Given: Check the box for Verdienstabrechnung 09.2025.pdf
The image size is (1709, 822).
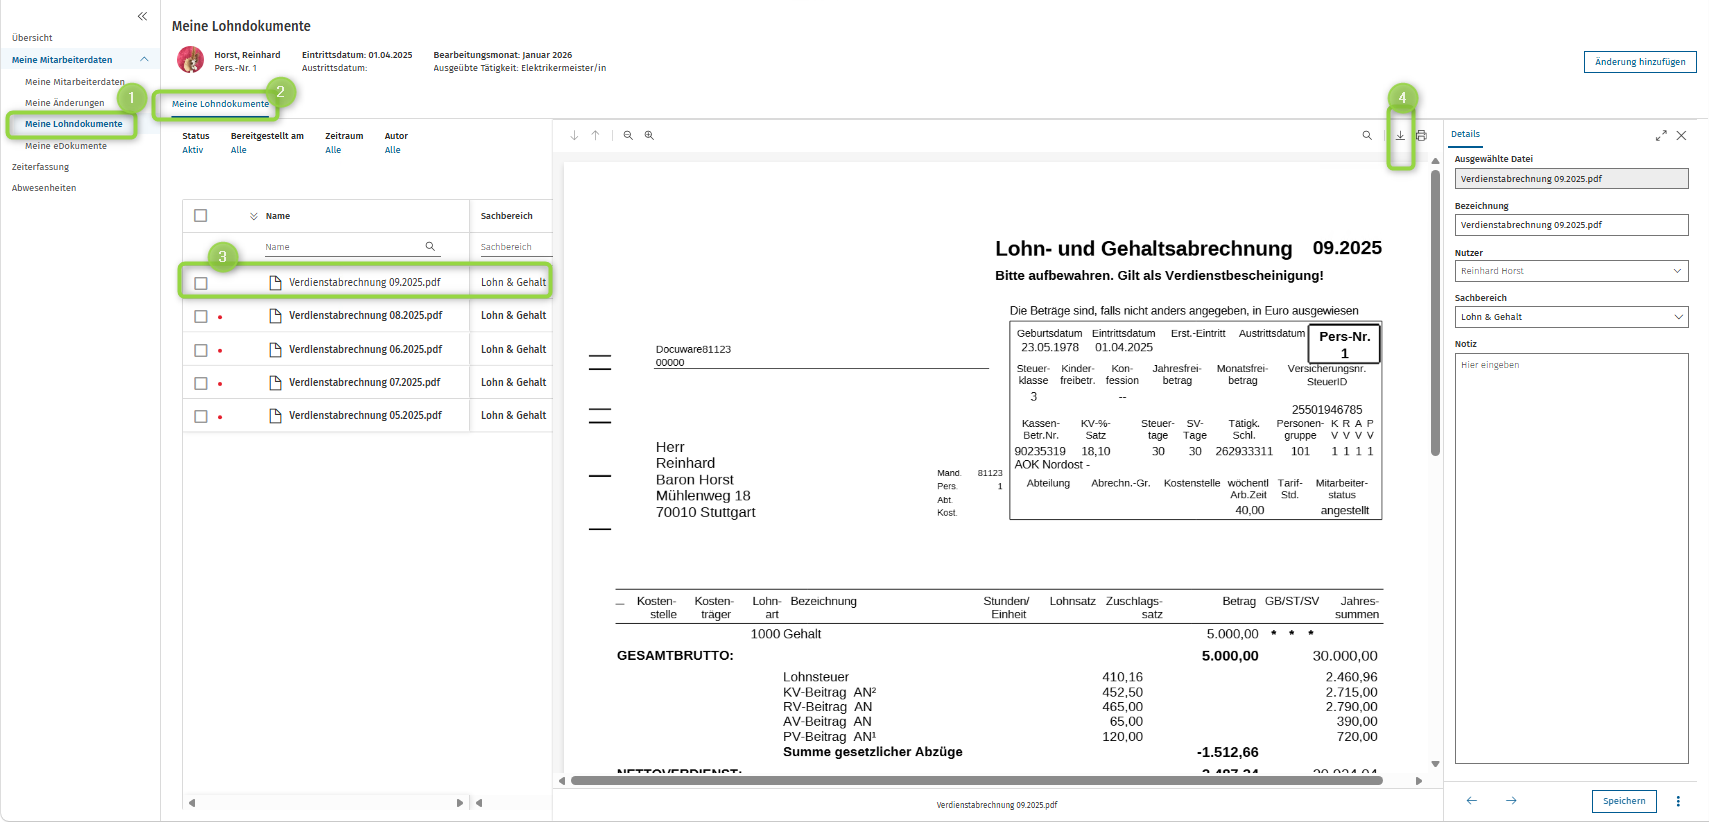Looking at the screenshot, I should (201, 283).
